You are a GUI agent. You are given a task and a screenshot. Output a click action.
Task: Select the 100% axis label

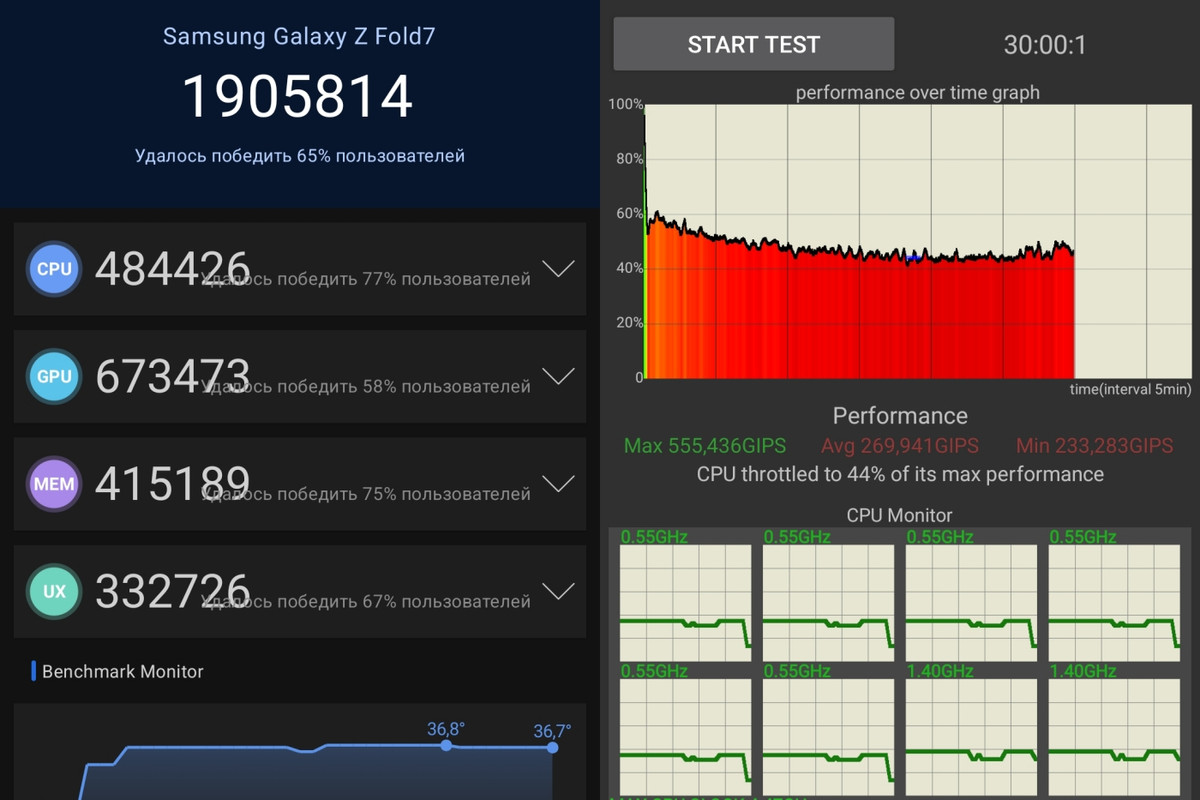(626, 104)
